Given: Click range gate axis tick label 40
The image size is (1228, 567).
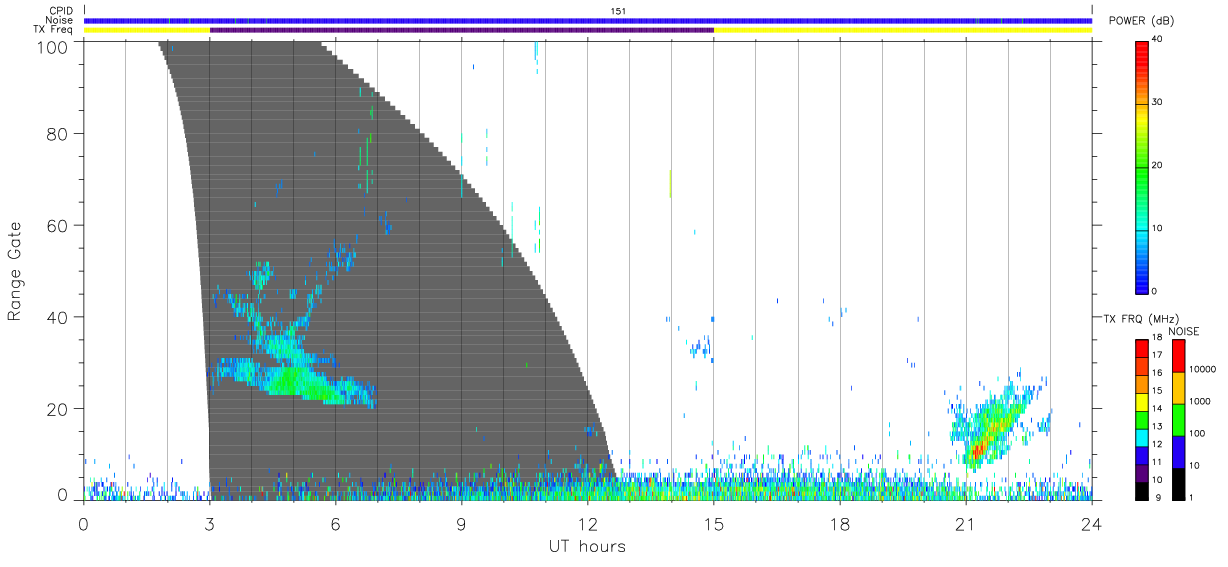Looking at the screenshot, I should pyautogui.click(x=59, y=317).
